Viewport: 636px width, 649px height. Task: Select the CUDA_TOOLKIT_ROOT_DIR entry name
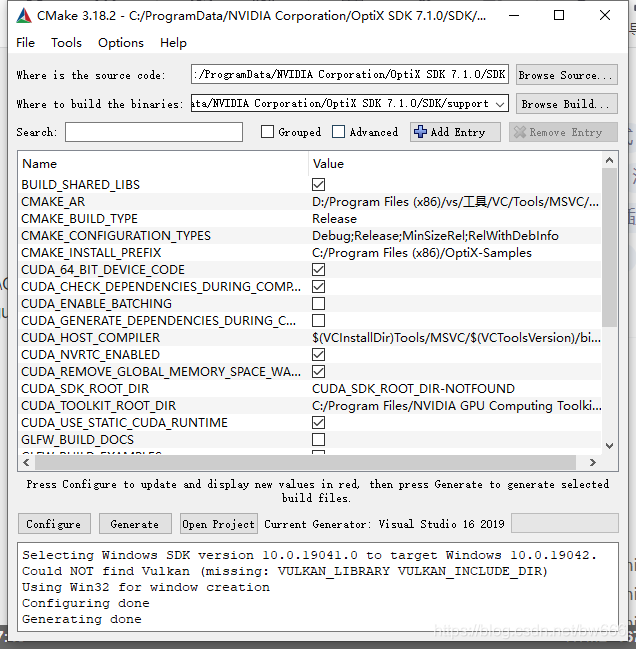[x=98, y=406]
